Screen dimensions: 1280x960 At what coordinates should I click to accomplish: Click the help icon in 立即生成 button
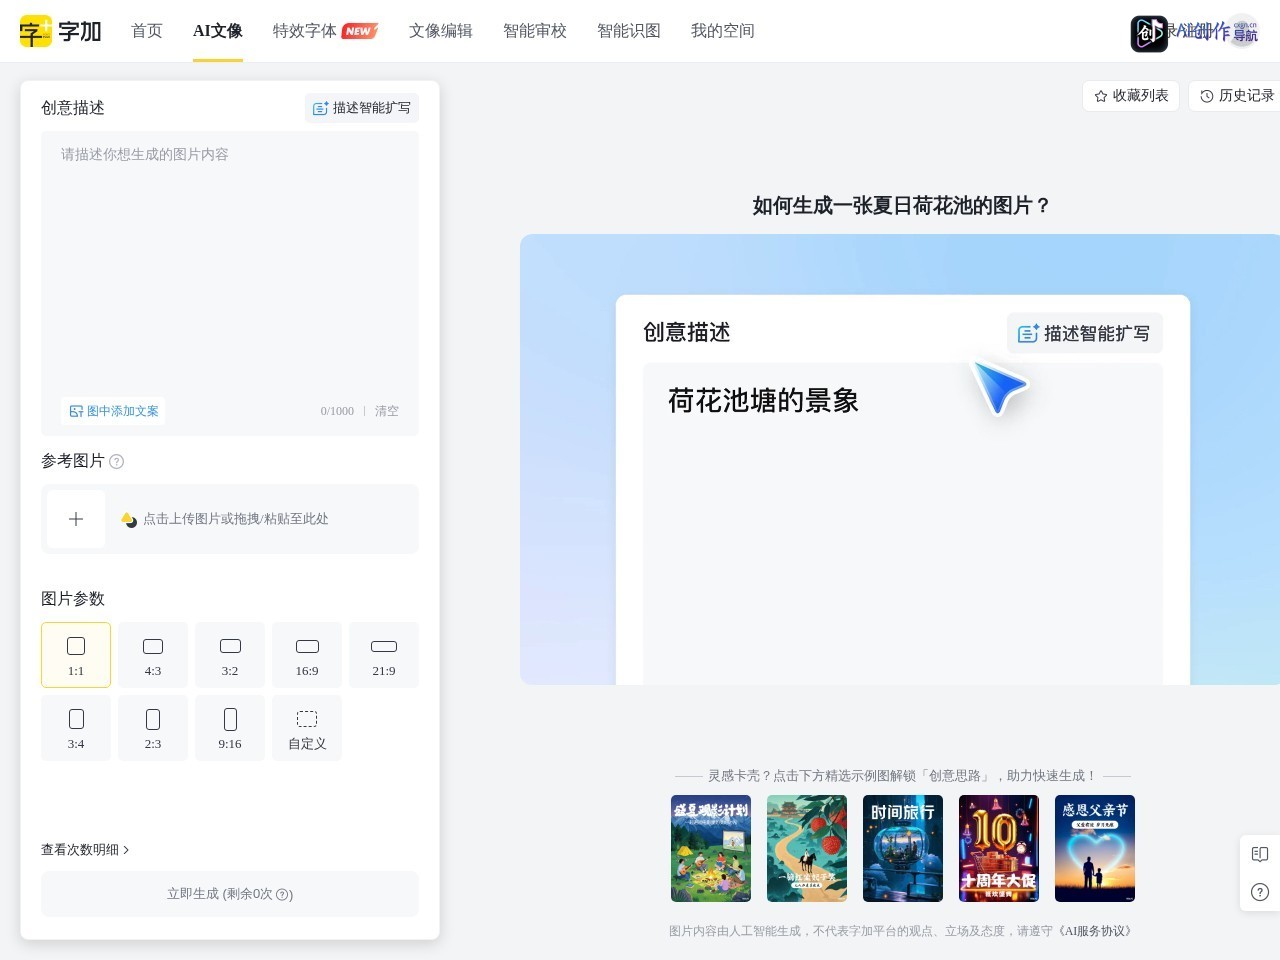[x=283, y=895]
